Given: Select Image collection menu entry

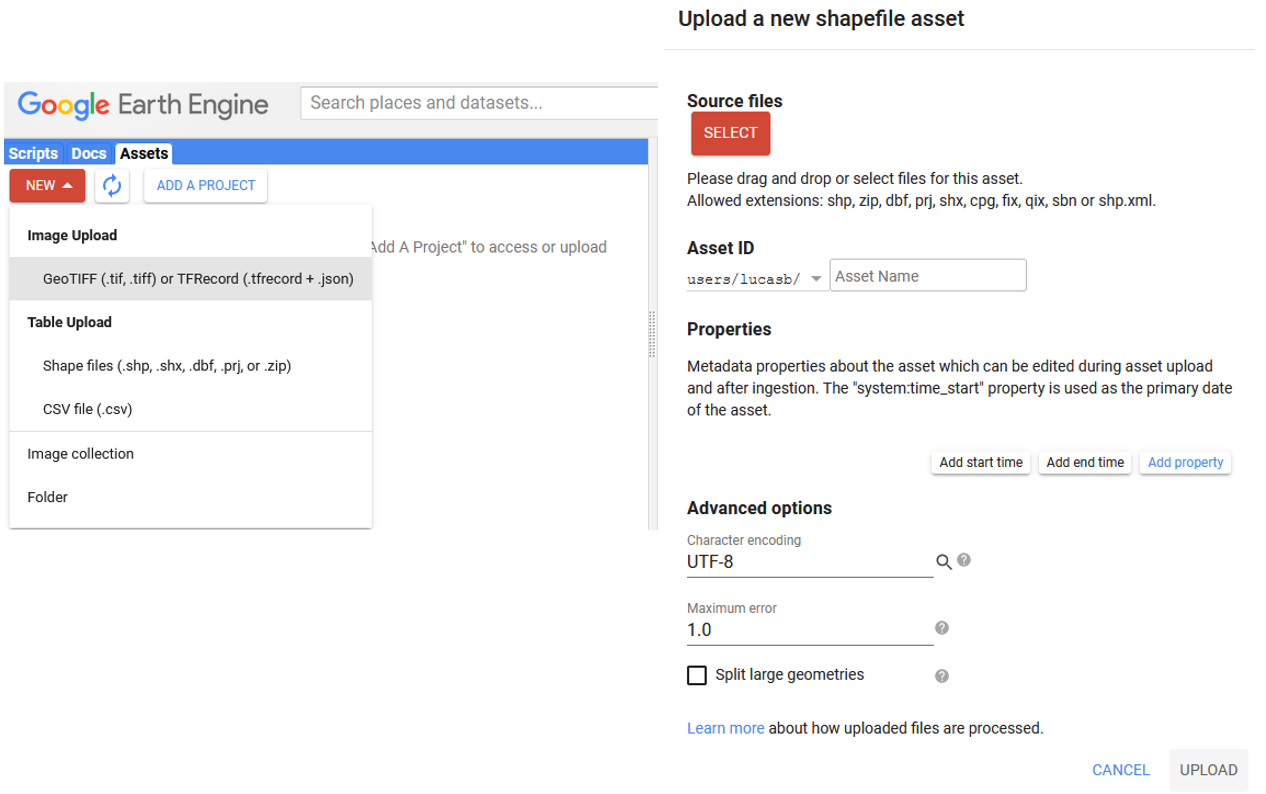Looking at the screenshot, I should tap(190, 454).
